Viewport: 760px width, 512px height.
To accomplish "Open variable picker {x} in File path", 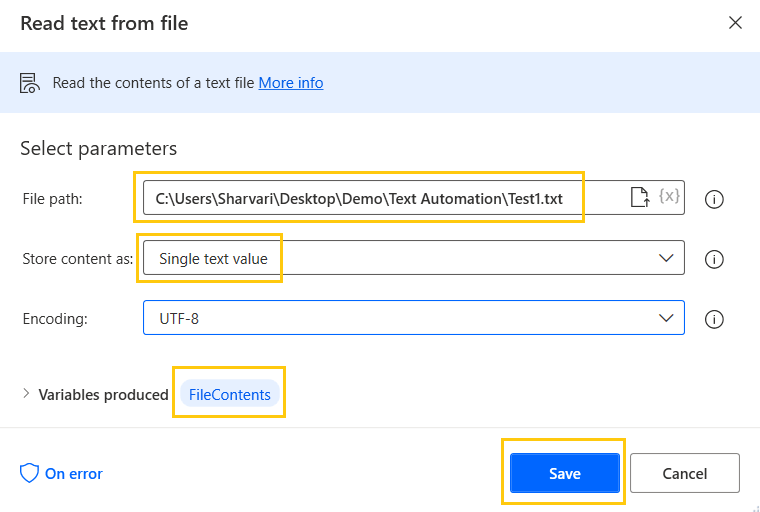I will click(669, 196).
